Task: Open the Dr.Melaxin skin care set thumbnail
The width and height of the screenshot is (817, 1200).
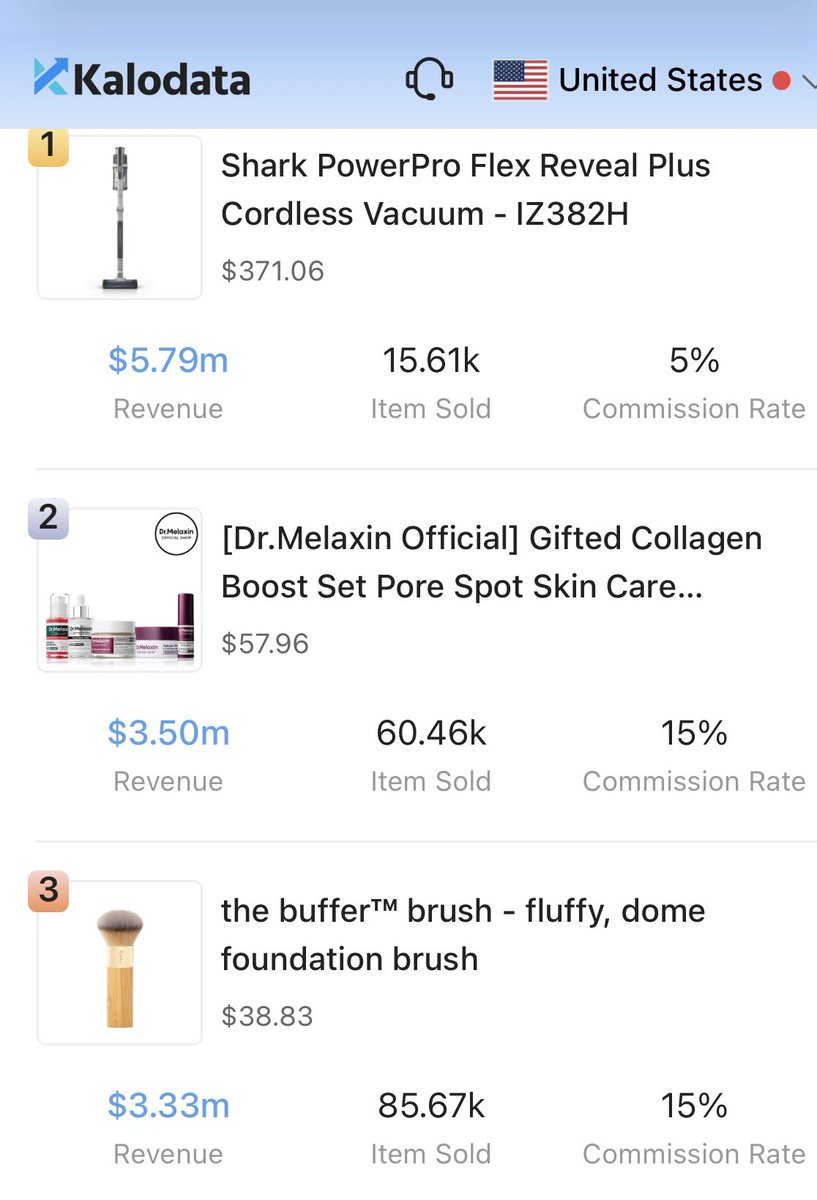Action: (120, 590)
